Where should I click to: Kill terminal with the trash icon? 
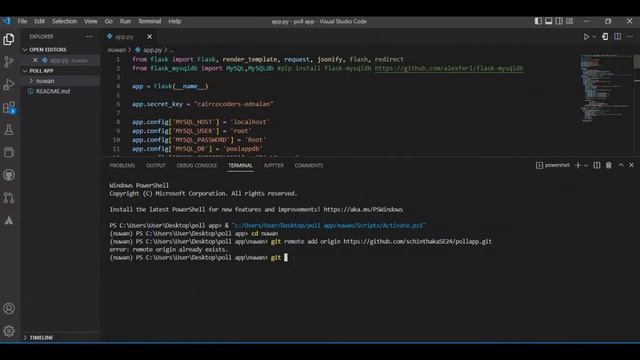tap(609, 165)
